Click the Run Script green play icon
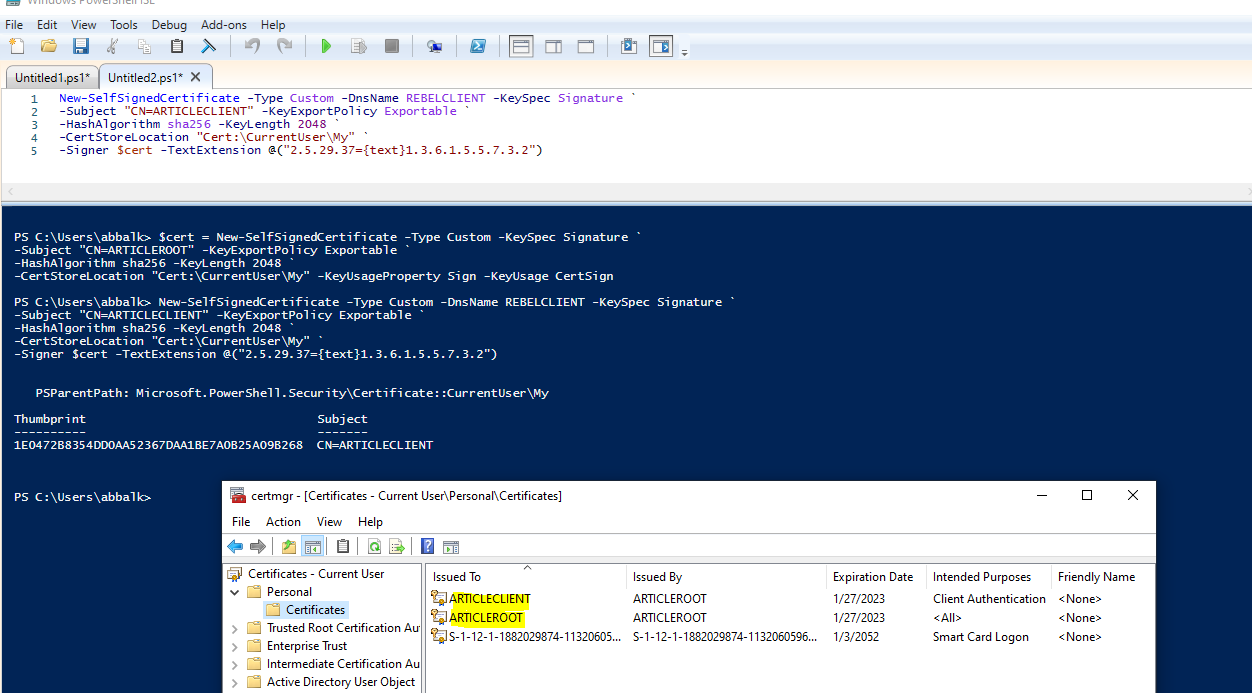Viewport: 1252px width, 693px height. tap(325, 46)
